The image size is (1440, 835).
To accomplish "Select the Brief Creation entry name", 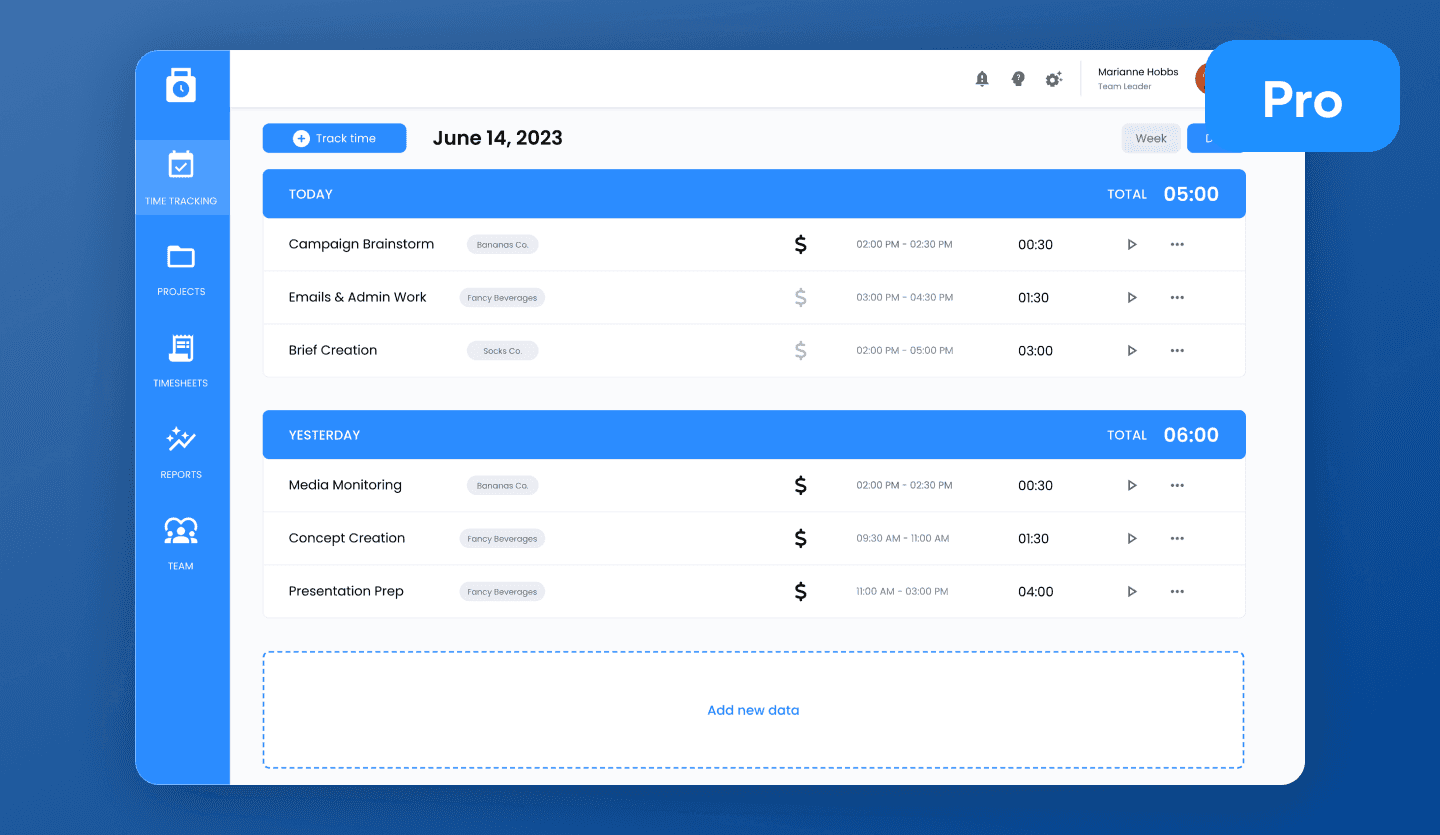I will point(333,350).
